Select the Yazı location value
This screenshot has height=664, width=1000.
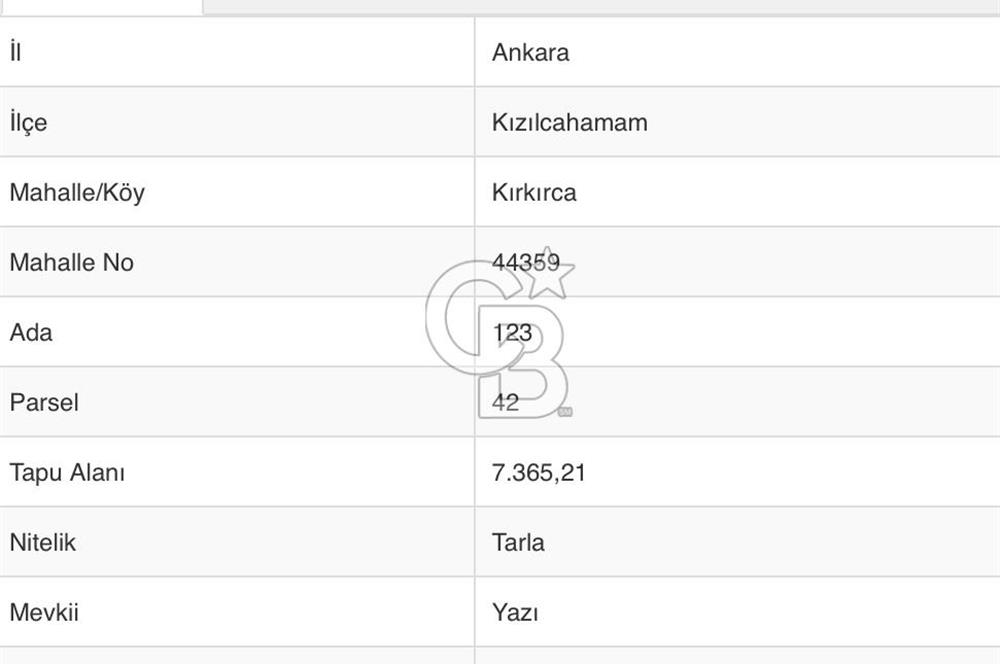coord(515,613)
